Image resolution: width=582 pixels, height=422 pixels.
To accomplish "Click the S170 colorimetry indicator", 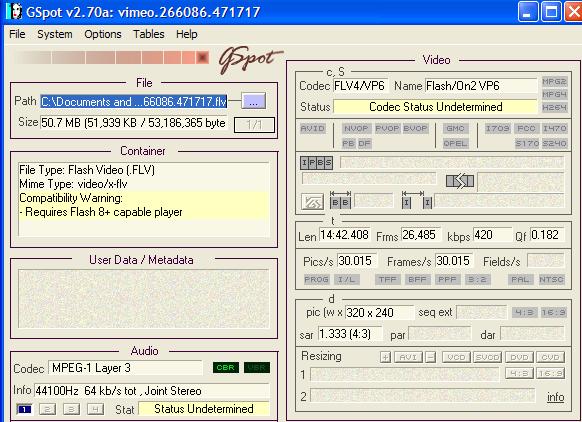I will click(526, 143).
